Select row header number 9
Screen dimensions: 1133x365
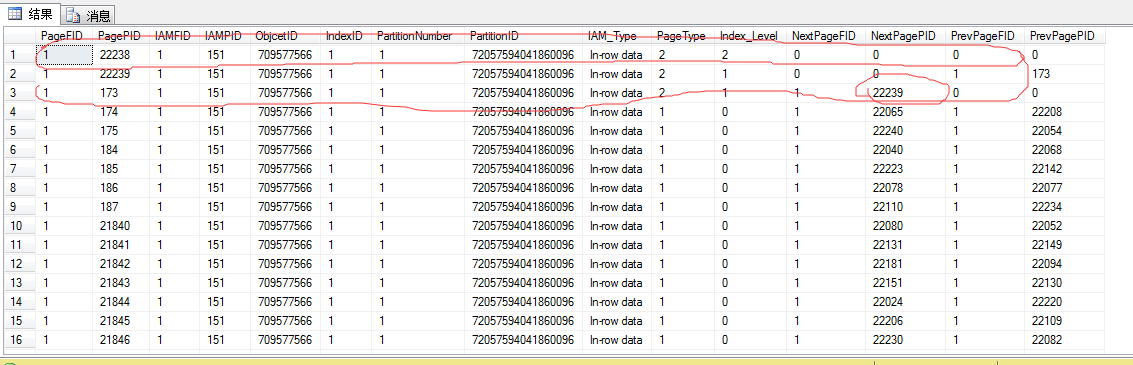pos(20,207)
